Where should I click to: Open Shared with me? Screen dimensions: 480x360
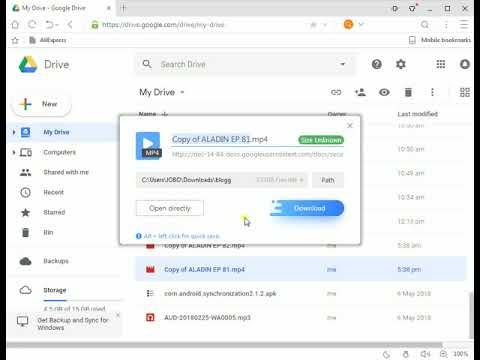click(x=66, y=172)
